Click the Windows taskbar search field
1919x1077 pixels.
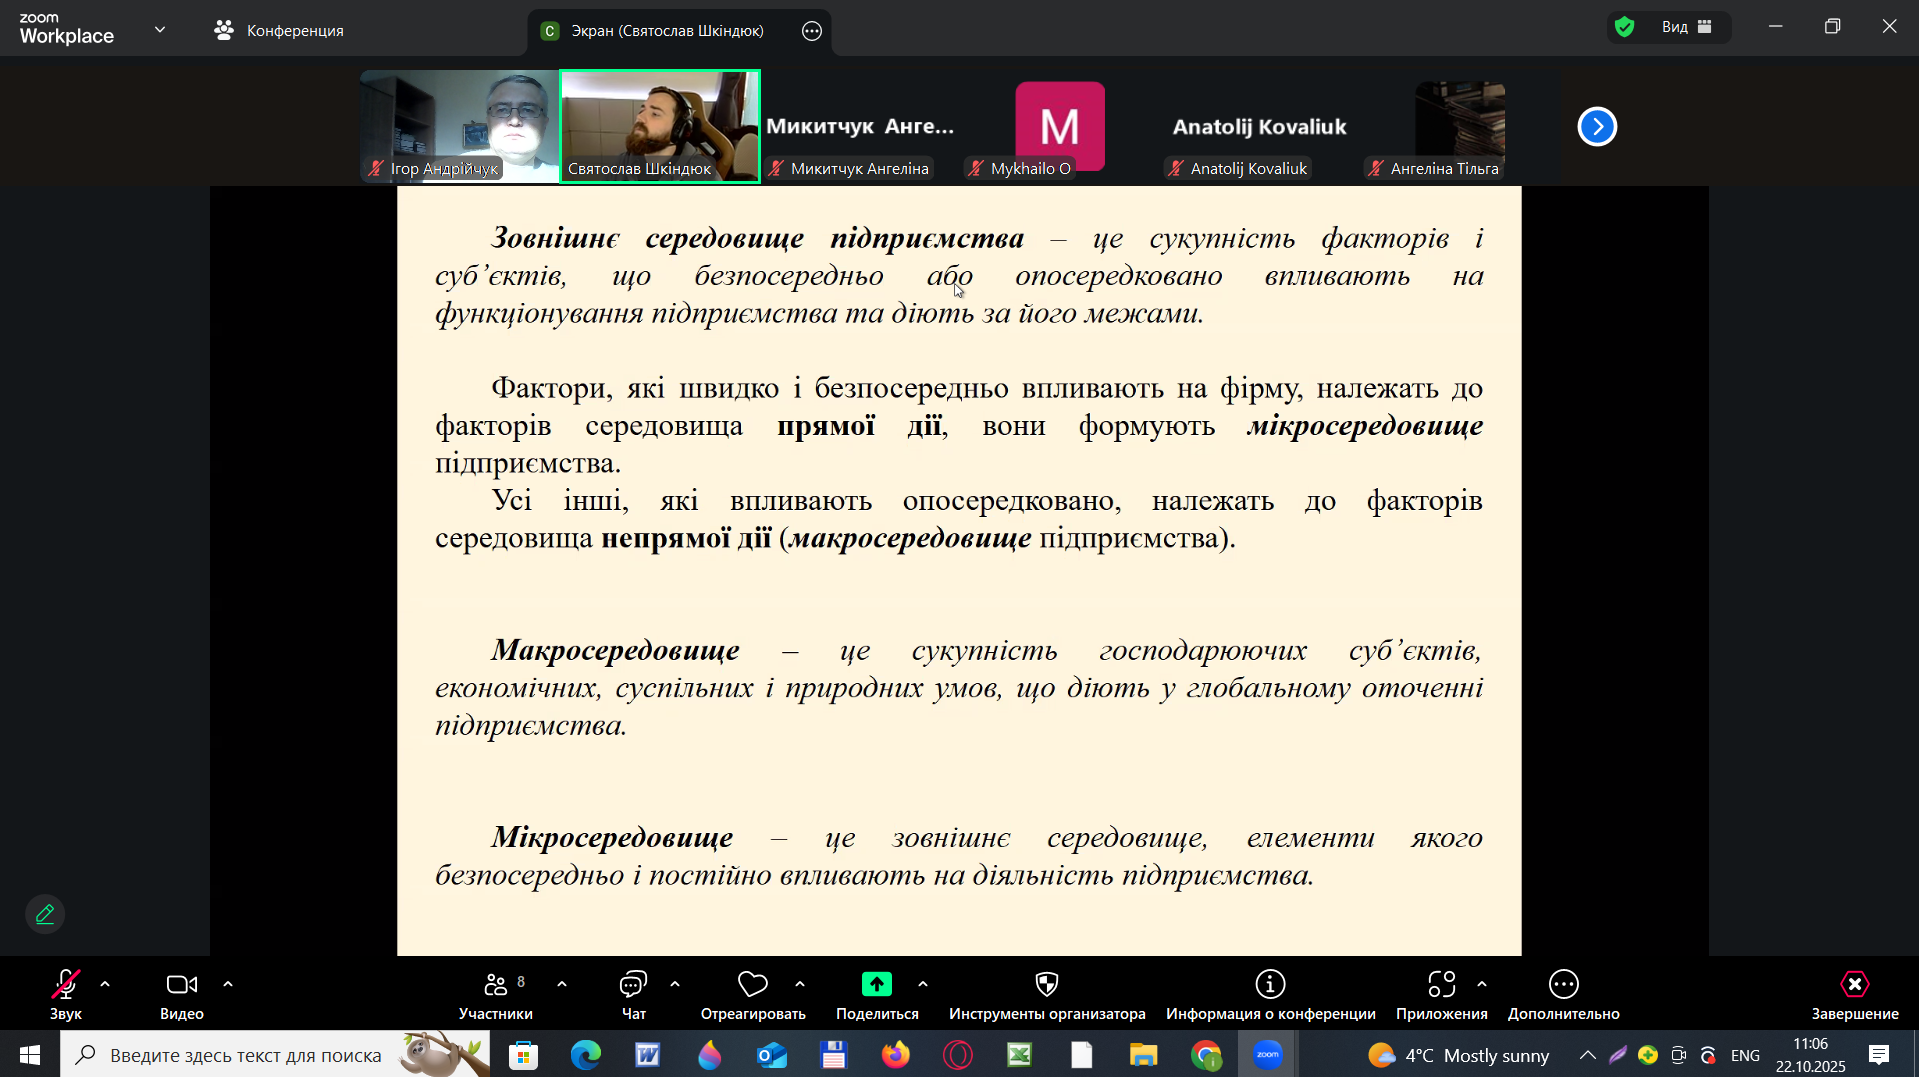pyautogui.click(x=245, y=1055)
